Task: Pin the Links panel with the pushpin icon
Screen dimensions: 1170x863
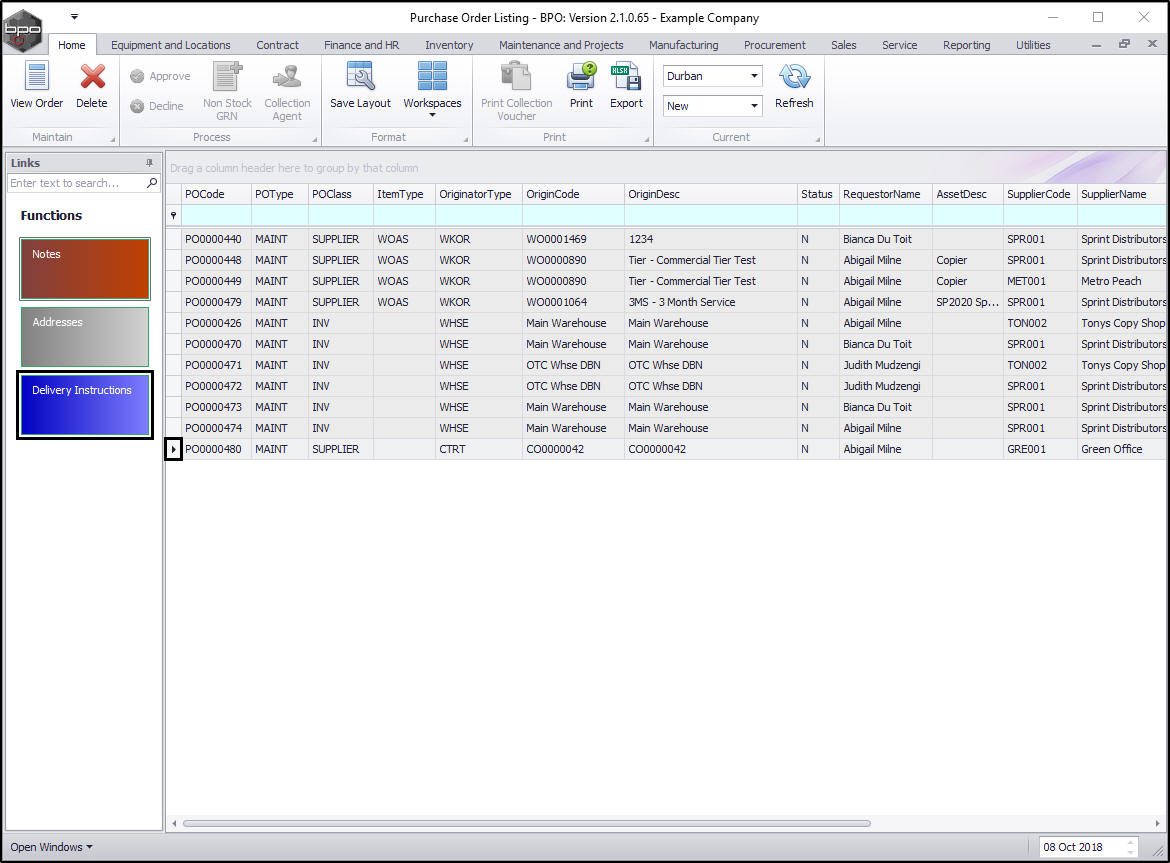Action: pyautogui.click(x=150, y=163)
